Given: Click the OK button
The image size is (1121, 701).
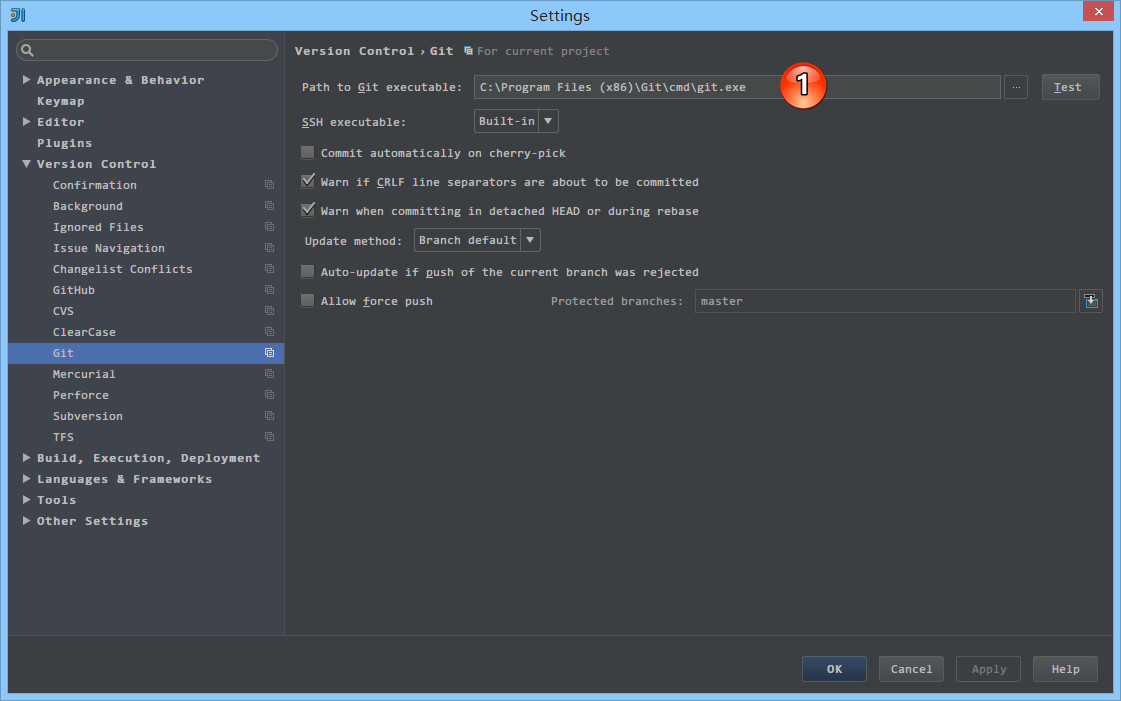Looking at the screenshot, I should pyautogui.click(x=834, y=669).
